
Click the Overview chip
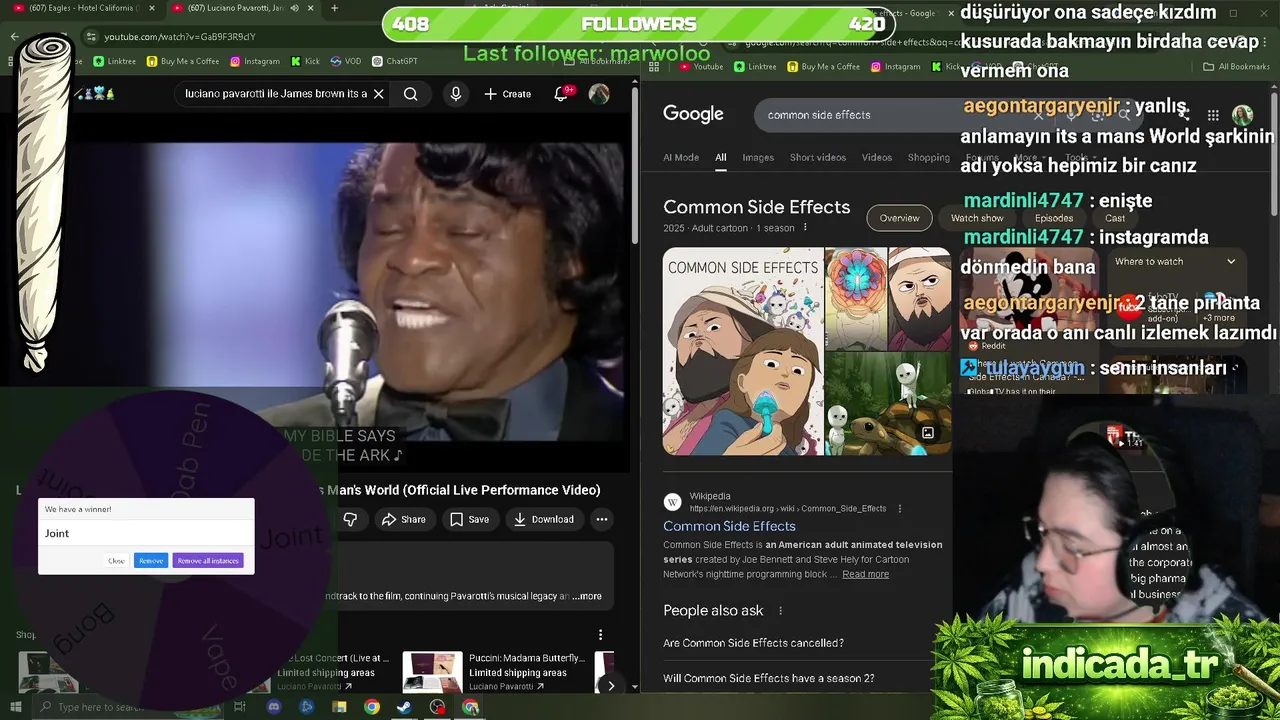899,218
